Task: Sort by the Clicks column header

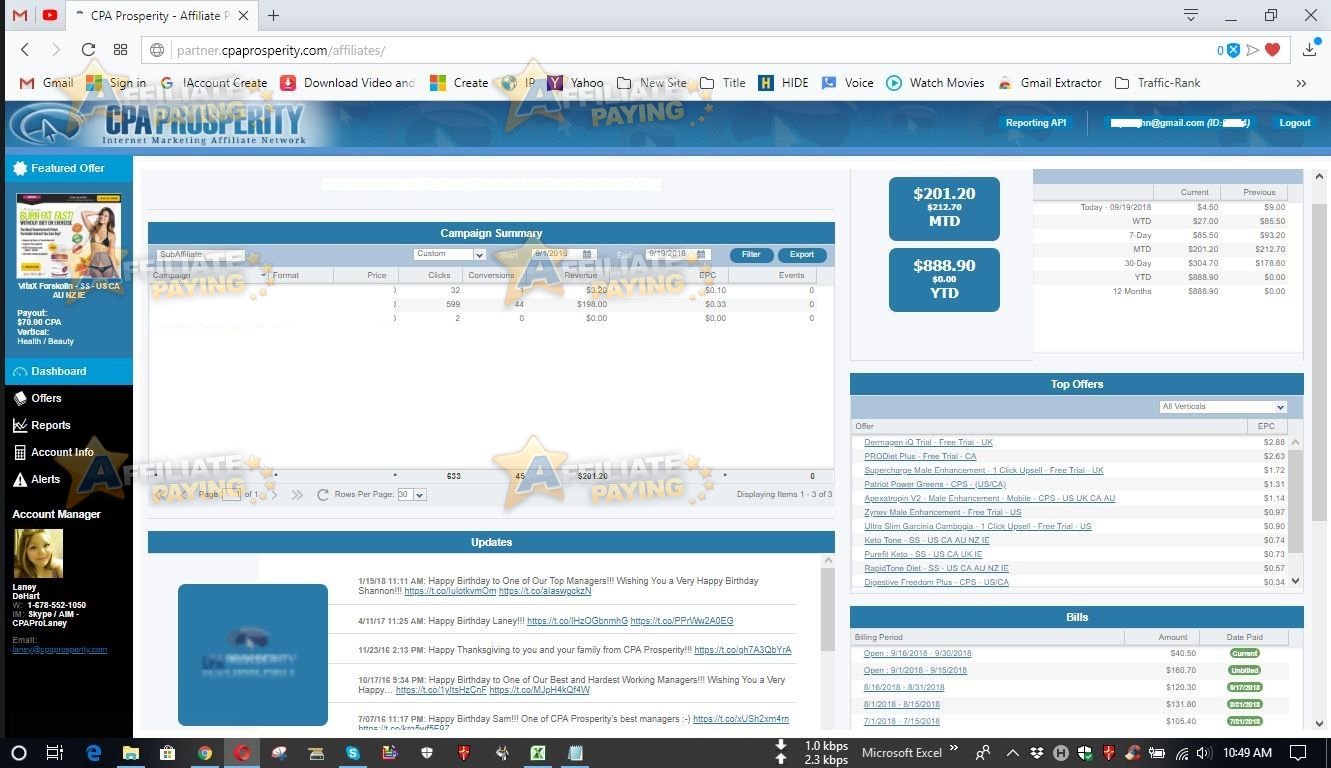Action: [x=440, y=275]
